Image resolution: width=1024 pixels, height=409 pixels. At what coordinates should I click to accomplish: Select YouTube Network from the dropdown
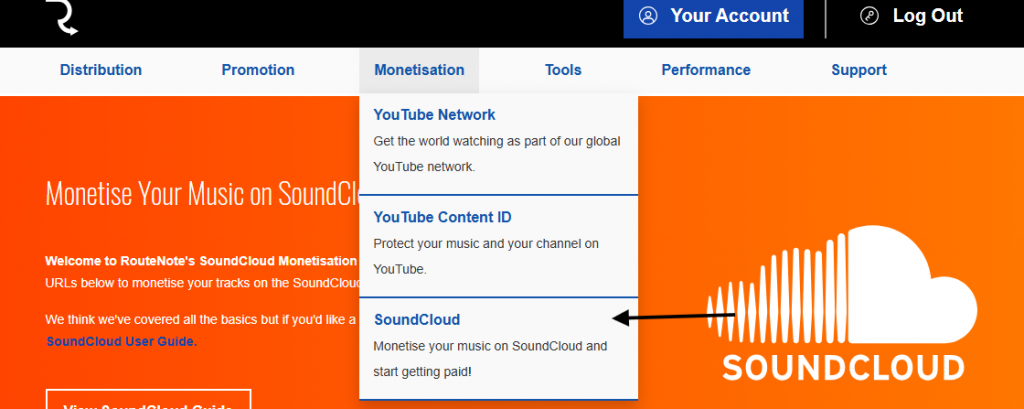point(434,115)
